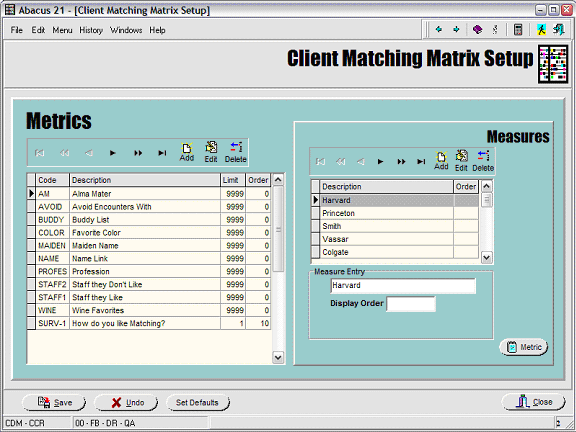Select the SURV-1 row in Metrics
576x432 pixels.
[149, 324]
